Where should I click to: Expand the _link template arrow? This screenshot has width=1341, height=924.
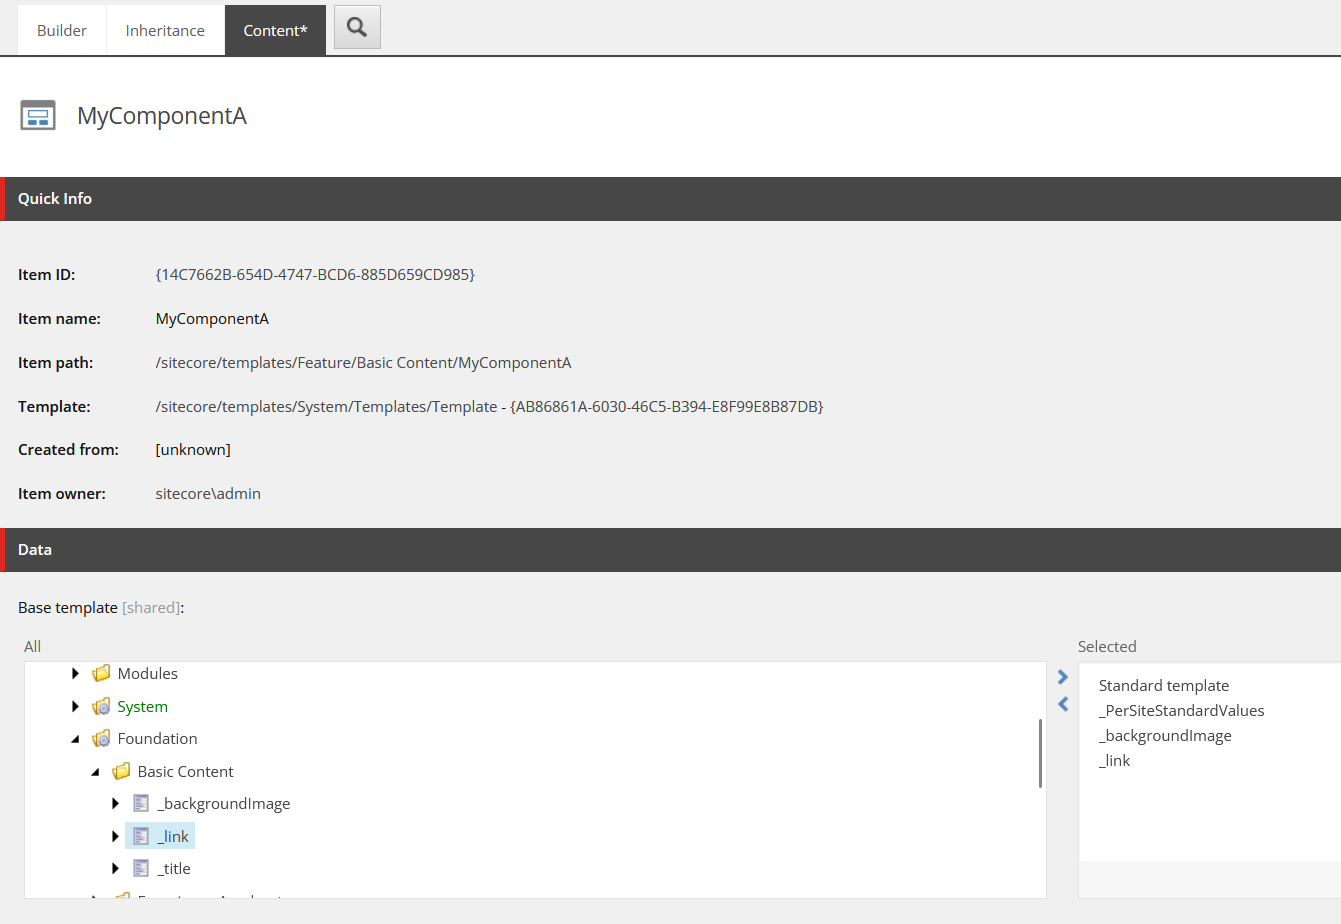coord(116,836)
